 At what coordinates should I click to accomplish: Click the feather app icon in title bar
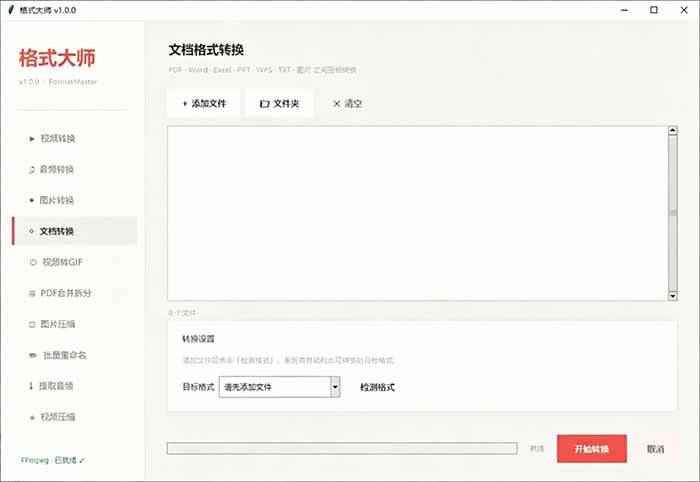[x=11, y=10]
